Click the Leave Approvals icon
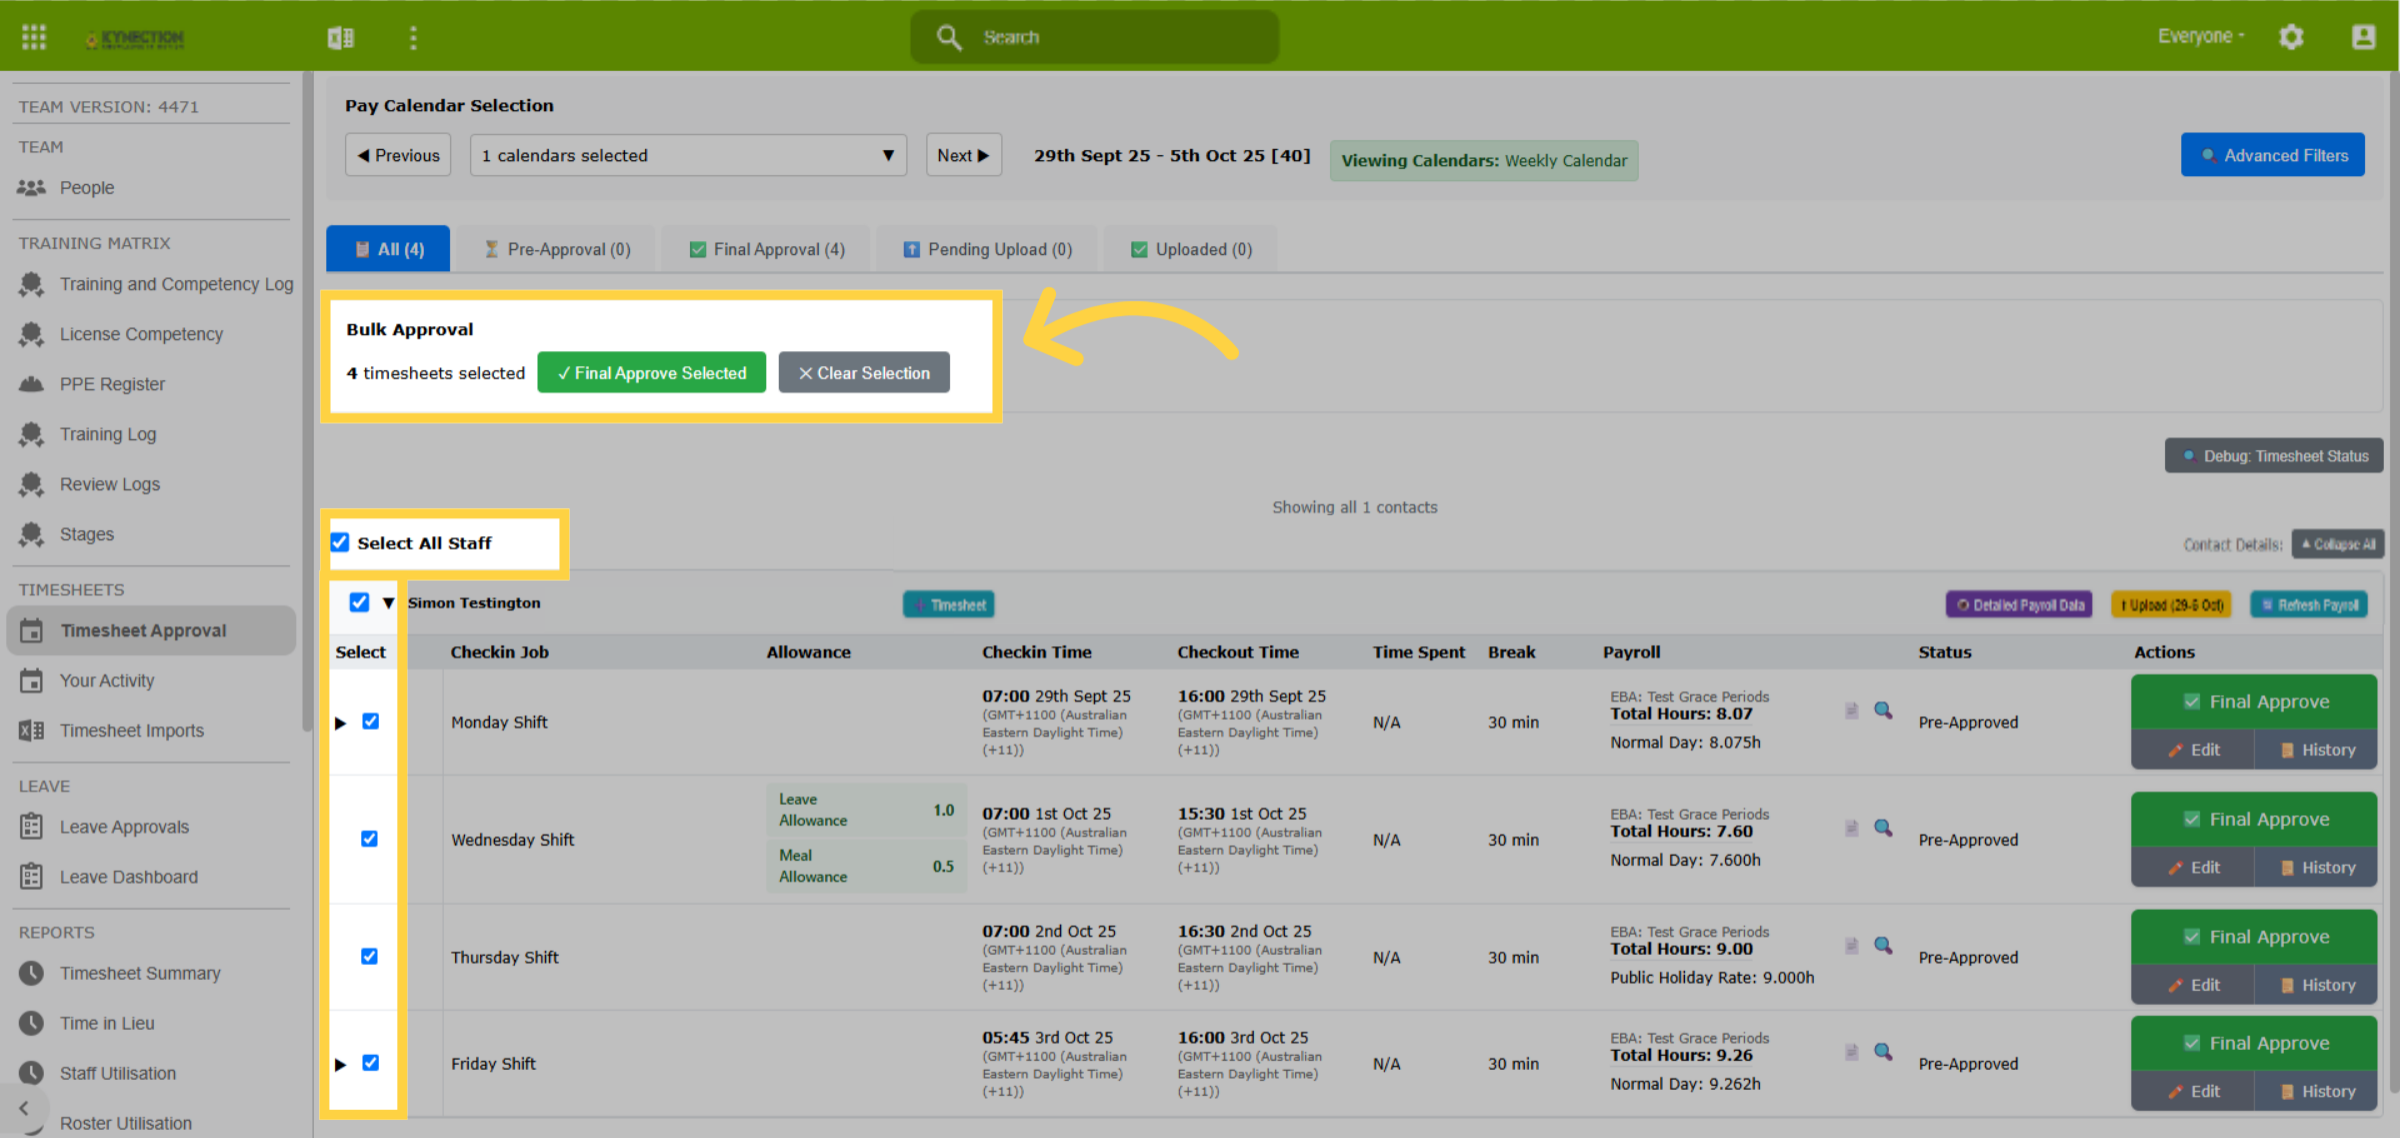 point(32,826)
